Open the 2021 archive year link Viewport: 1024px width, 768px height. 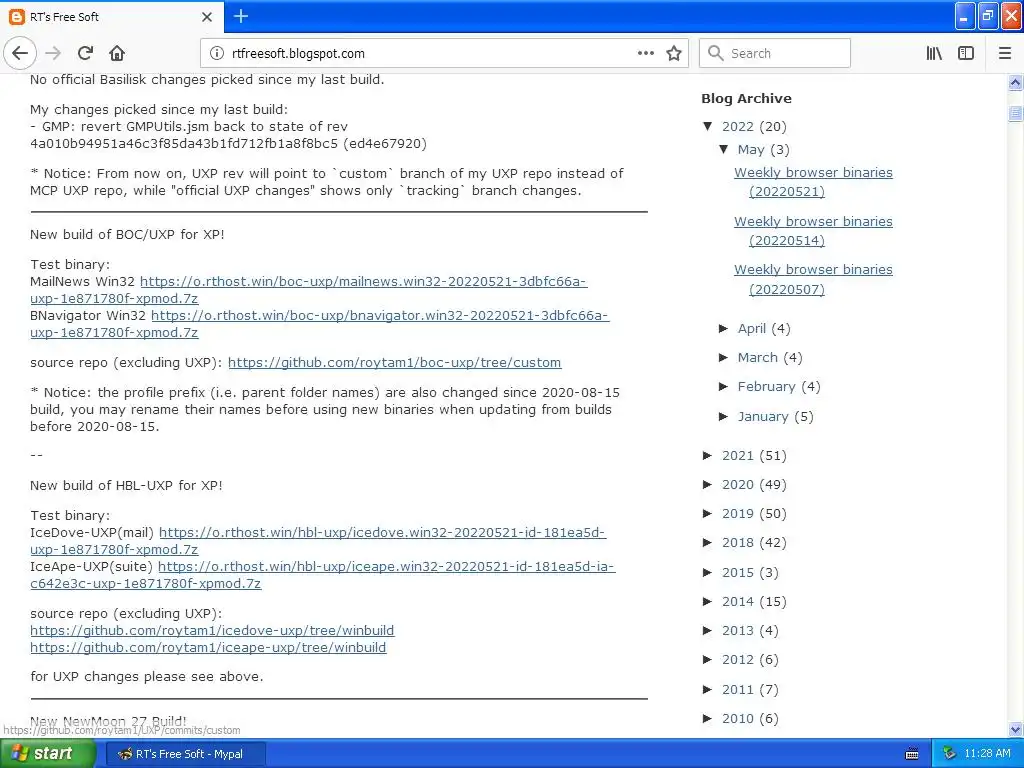point(738,455)
